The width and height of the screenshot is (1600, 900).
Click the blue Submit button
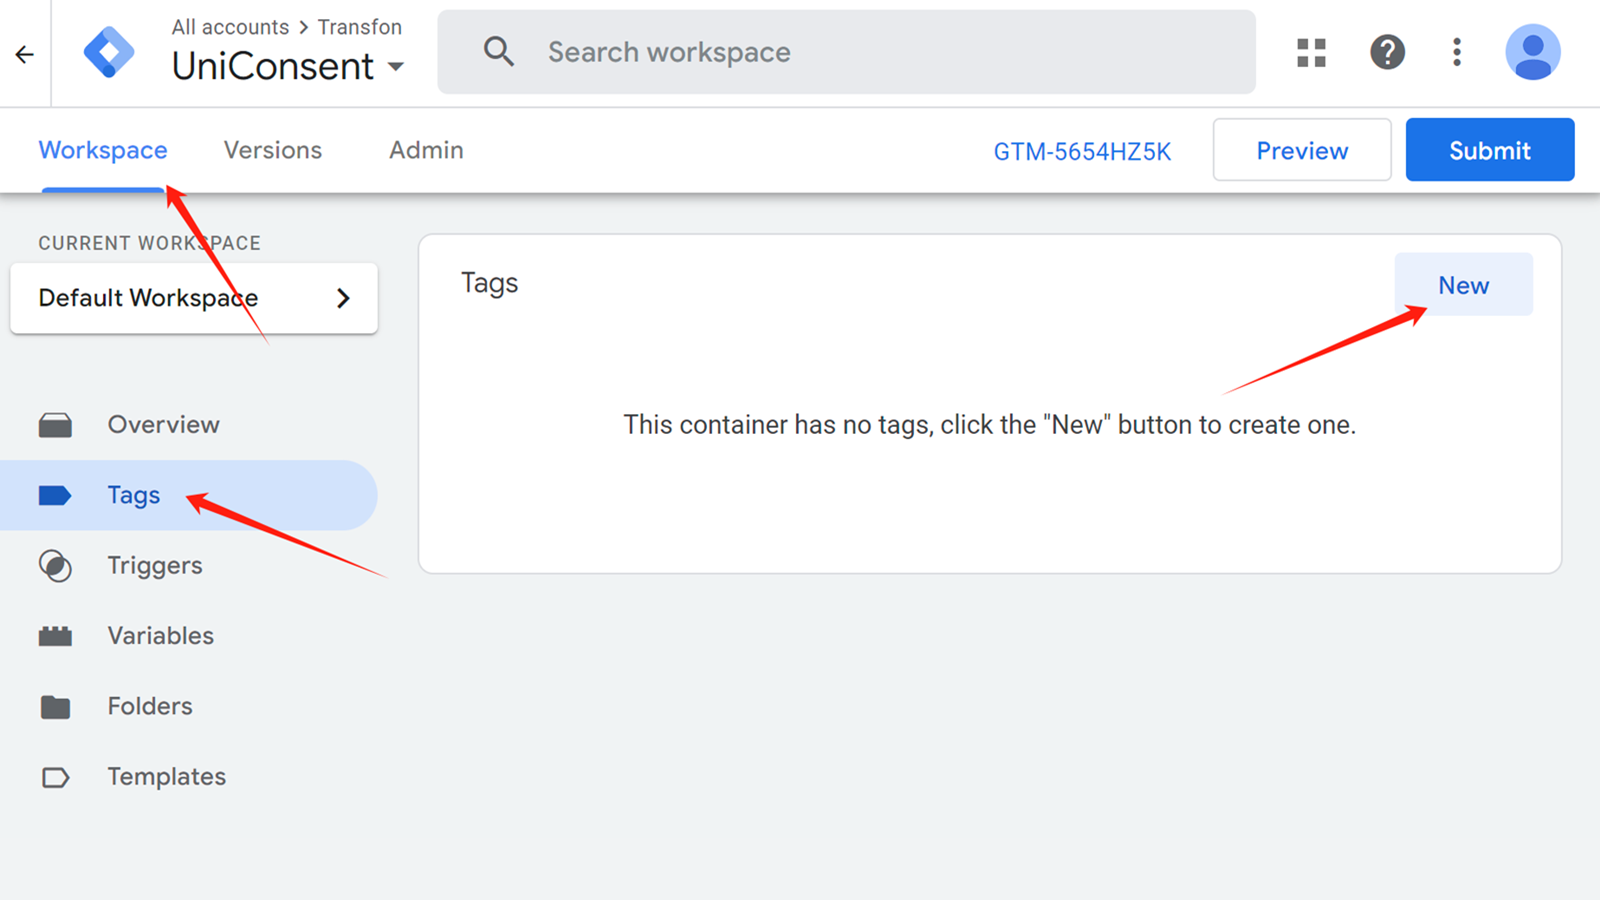pos(1490,150)
